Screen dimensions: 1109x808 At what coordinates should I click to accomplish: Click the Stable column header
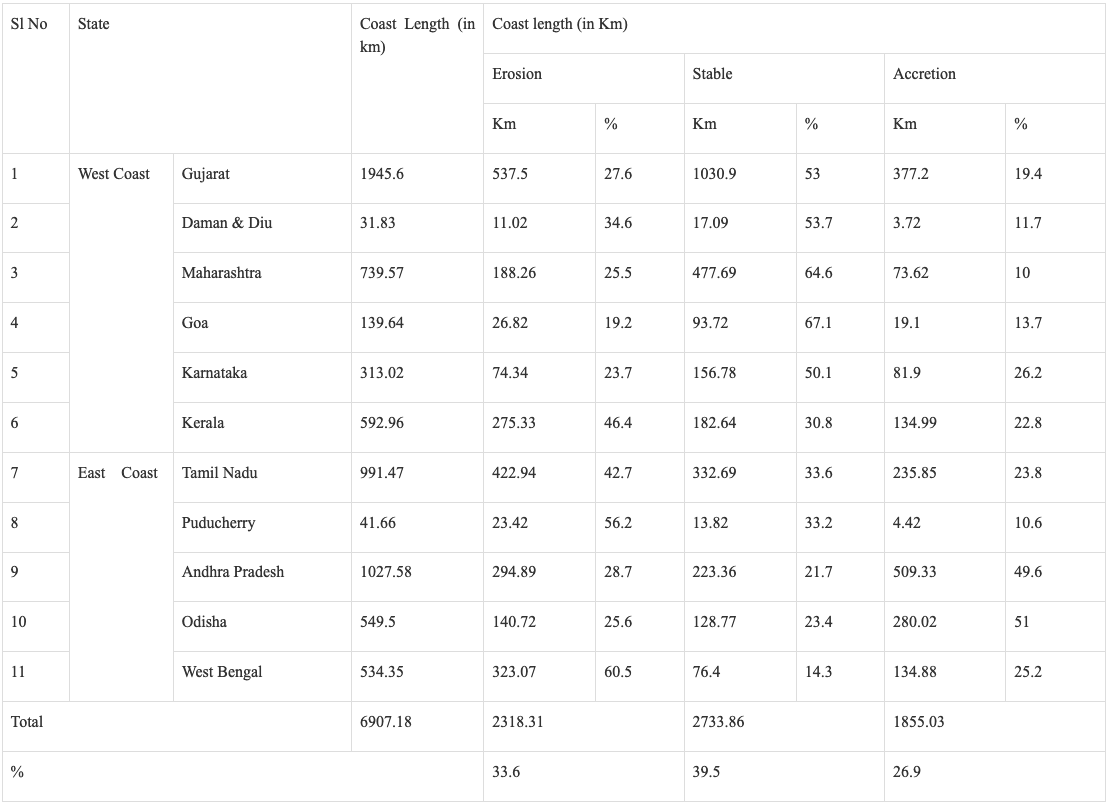(x=712, y=74)
